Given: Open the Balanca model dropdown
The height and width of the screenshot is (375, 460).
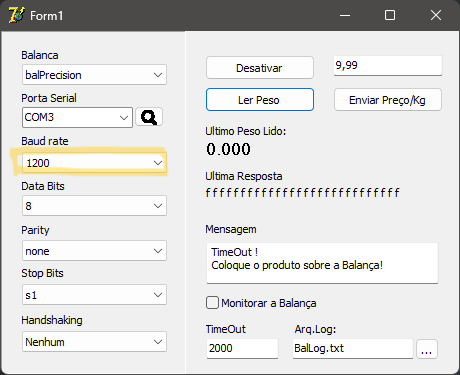Looking at the screenshot, I should click(x=94, y=75).
